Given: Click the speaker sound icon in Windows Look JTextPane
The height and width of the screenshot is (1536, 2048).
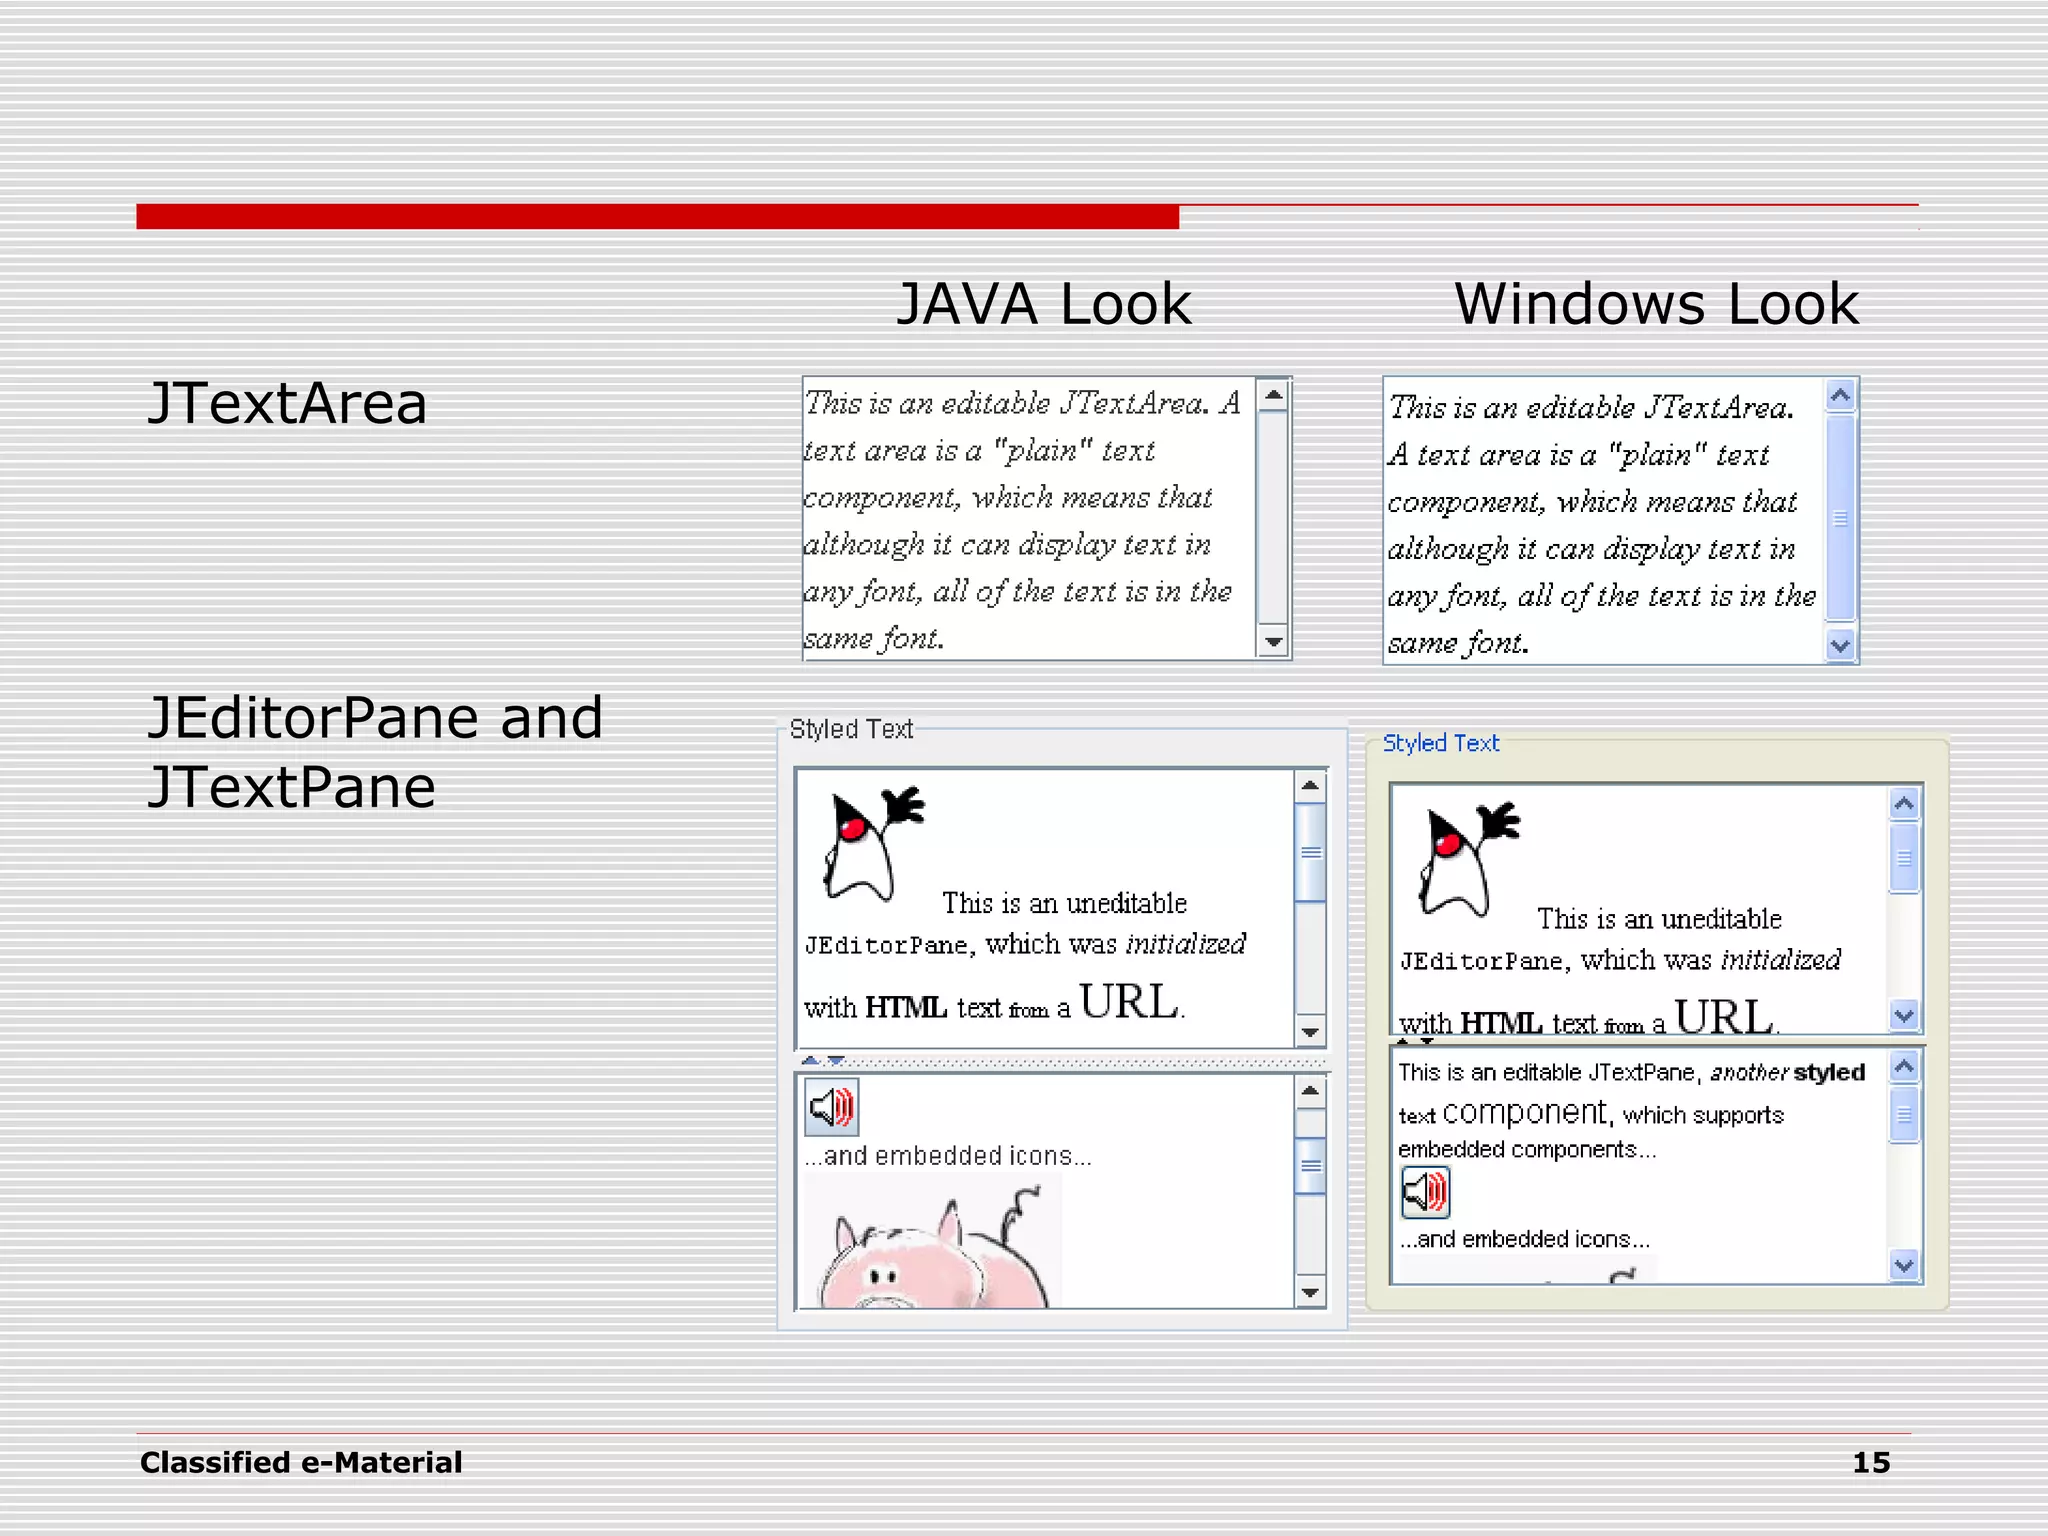Looking at the screenshot, I should (1425, 1192).
